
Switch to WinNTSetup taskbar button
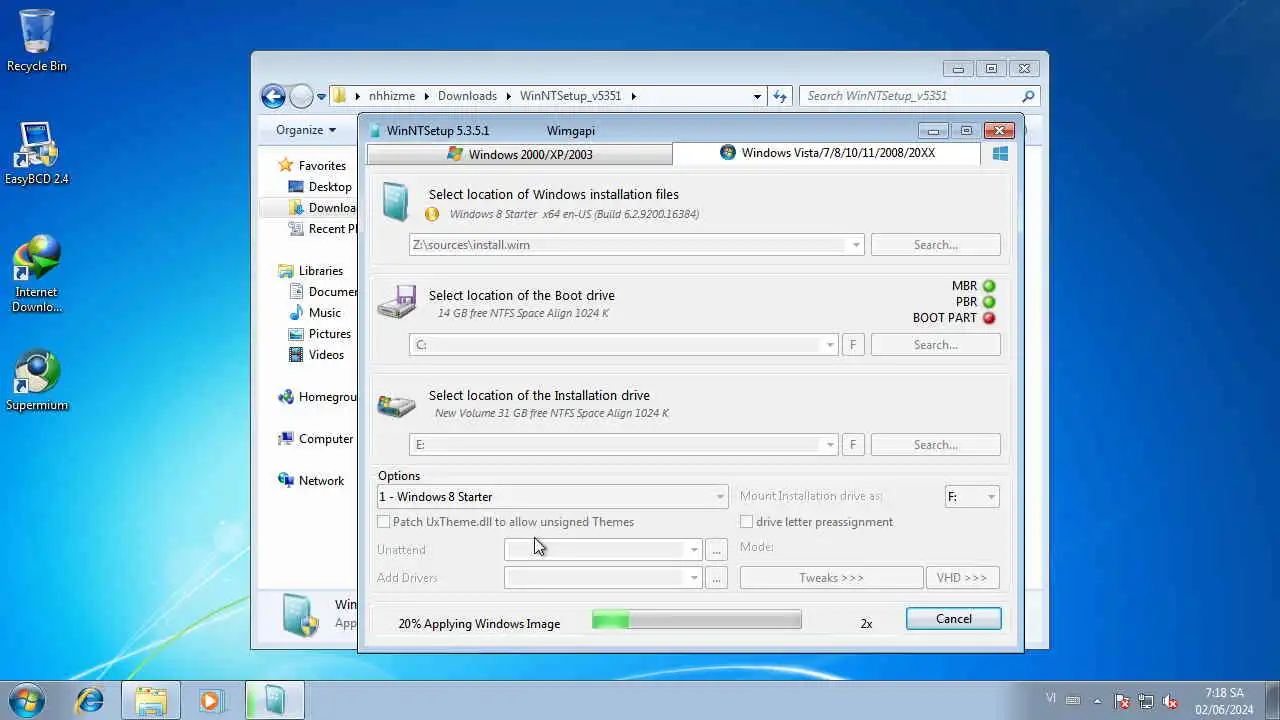click(273, 700)
